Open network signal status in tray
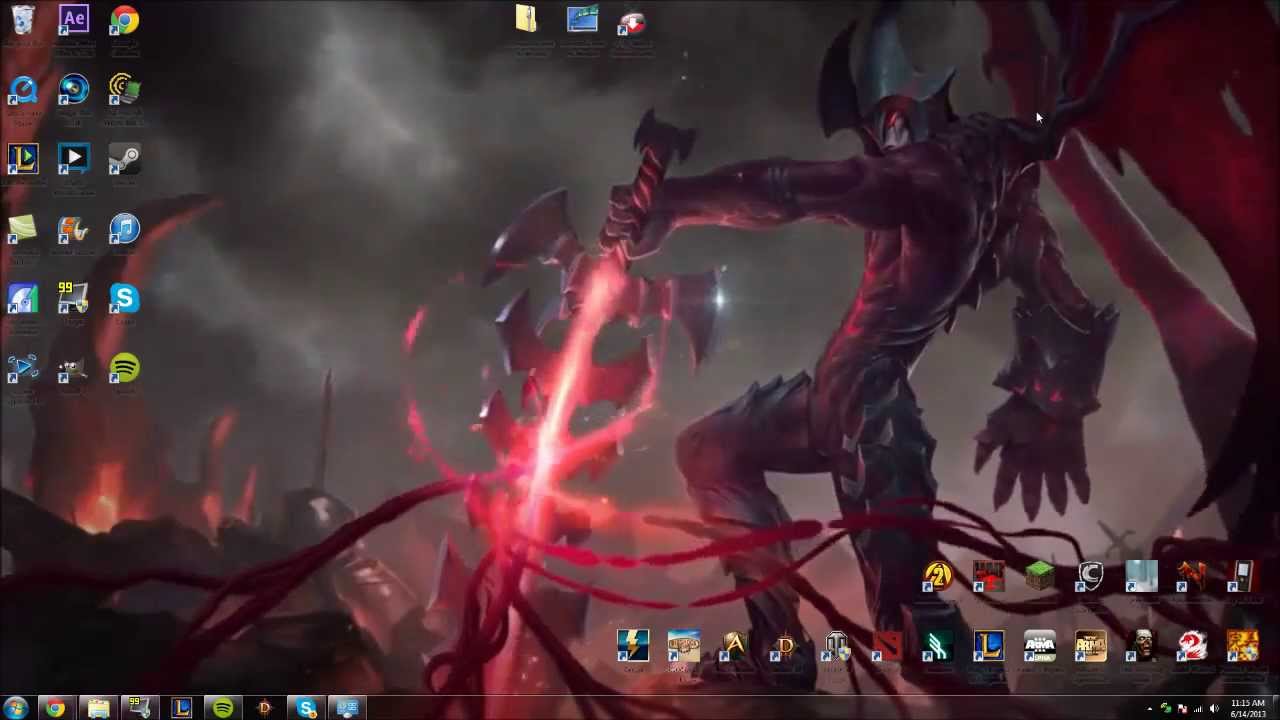1280x720 pixels. 1198,709
